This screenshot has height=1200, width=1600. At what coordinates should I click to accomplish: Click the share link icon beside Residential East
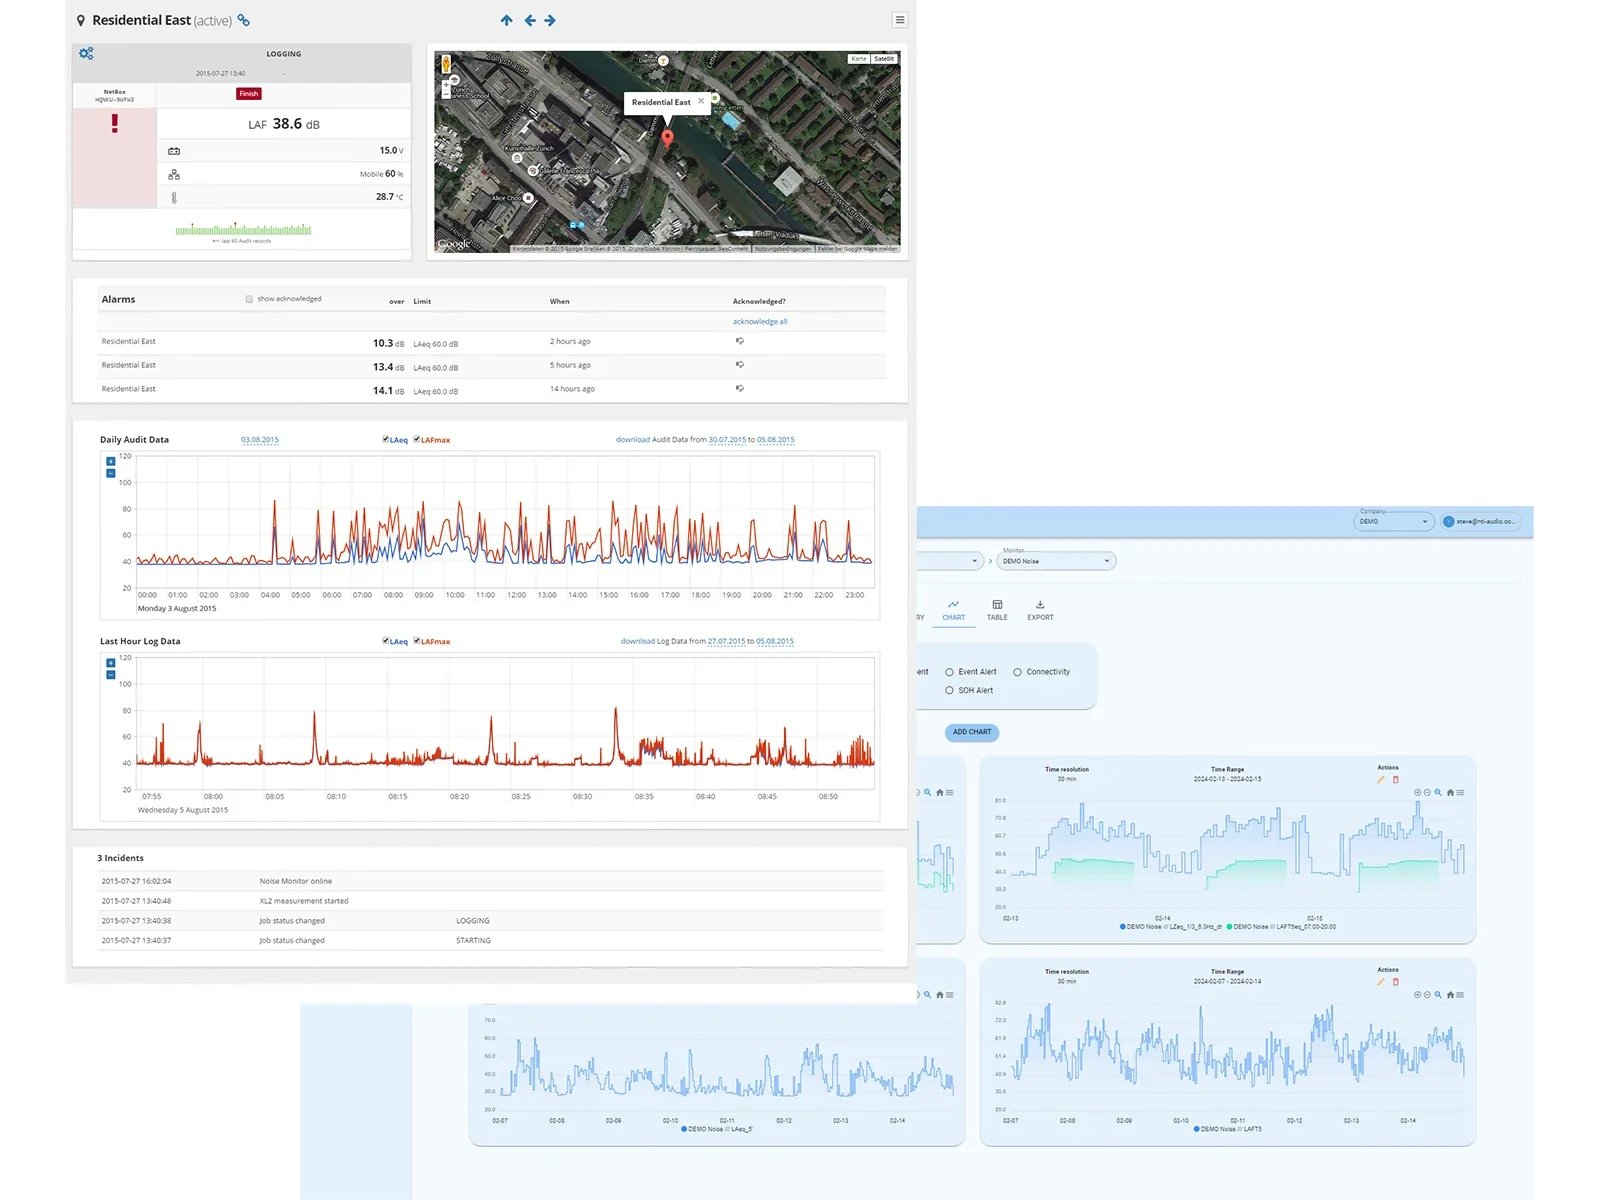click(x=242, y=20)
